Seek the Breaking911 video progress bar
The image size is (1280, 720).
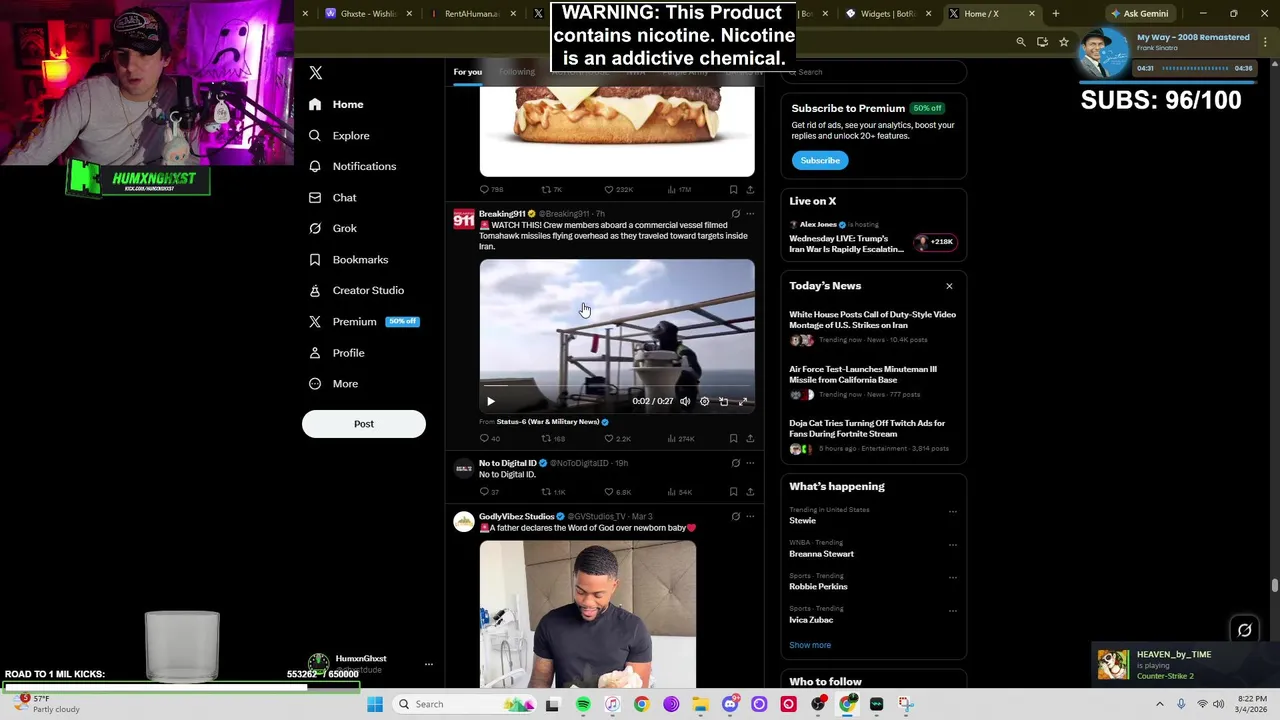617,385
